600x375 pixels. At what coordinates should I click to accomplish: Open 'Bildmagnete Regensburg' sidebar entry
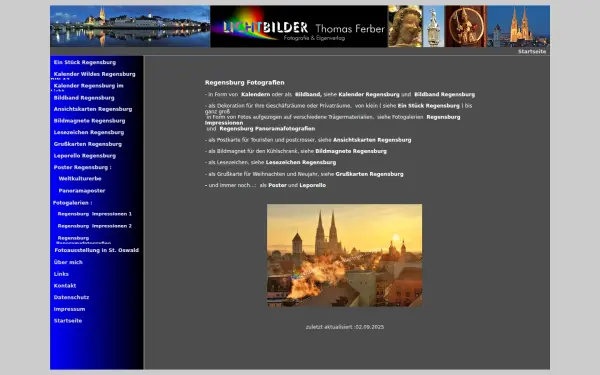click(x=89, y=121)
